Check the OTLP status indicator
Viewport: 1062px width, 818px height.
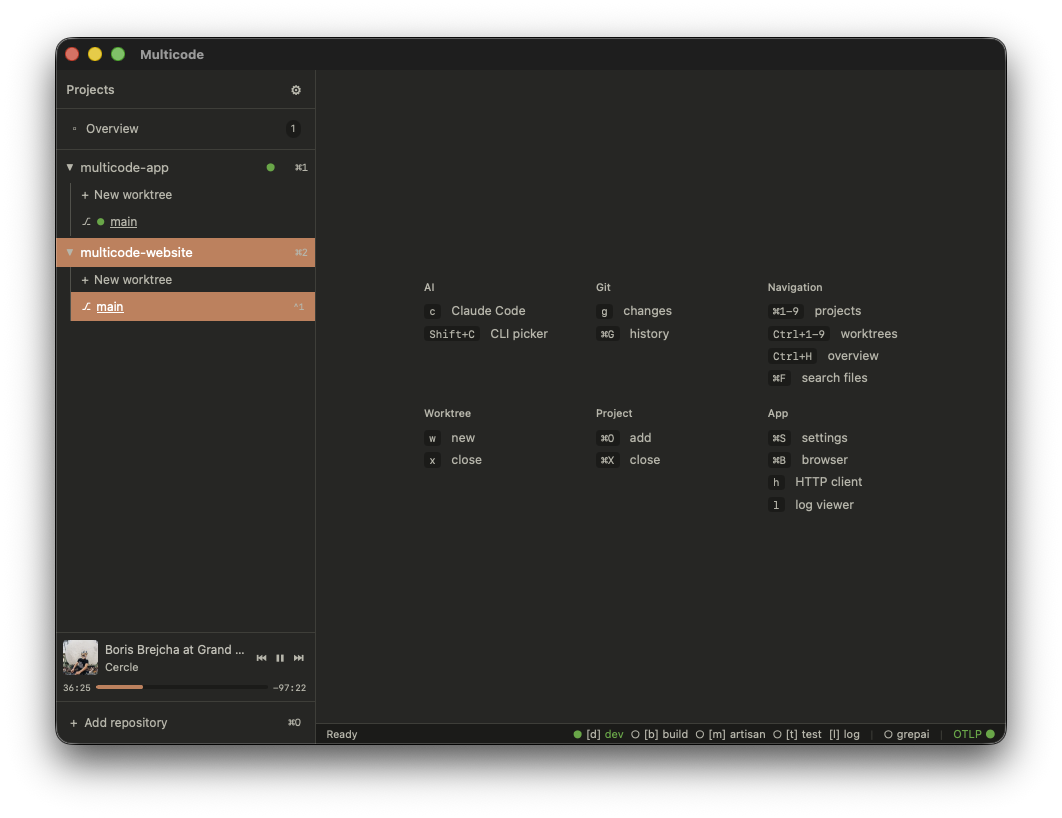[x=972, y=734]
